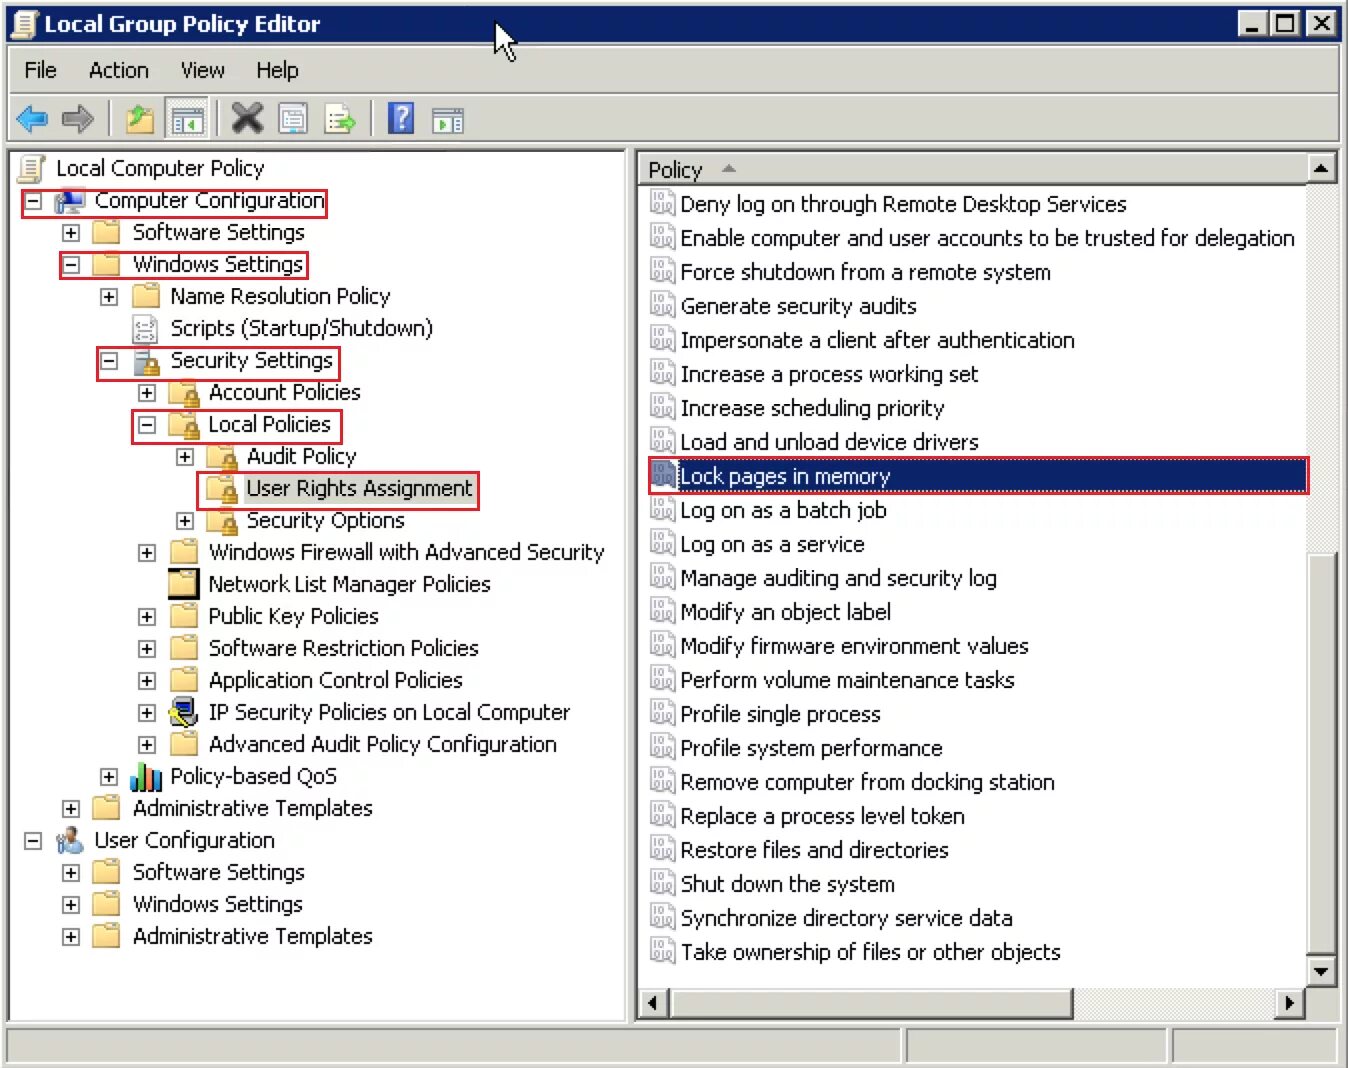
Task: Click the Account Policies folder icon
Action: pos(185,394)
